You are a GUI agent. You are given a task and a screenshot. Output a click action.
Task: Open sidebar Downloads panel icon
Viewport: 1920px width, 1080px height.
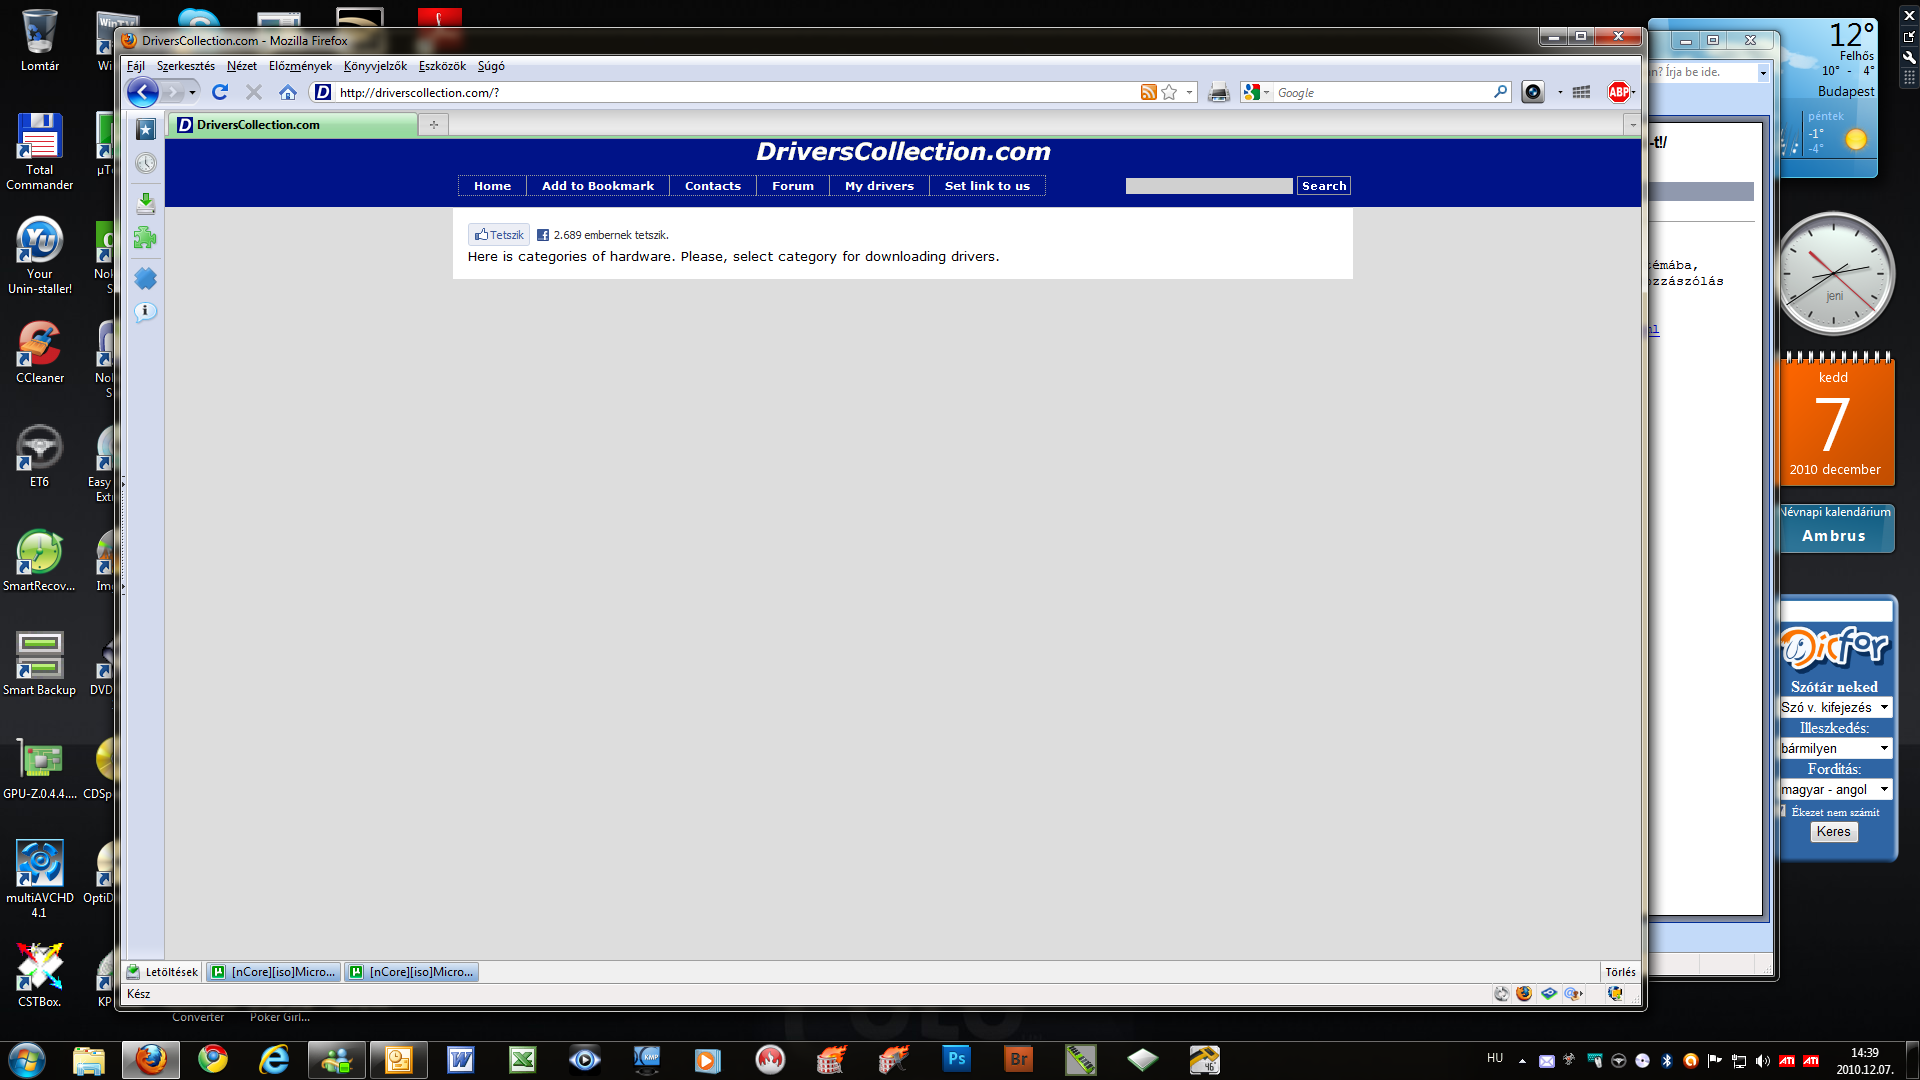[x=146, y=203]
